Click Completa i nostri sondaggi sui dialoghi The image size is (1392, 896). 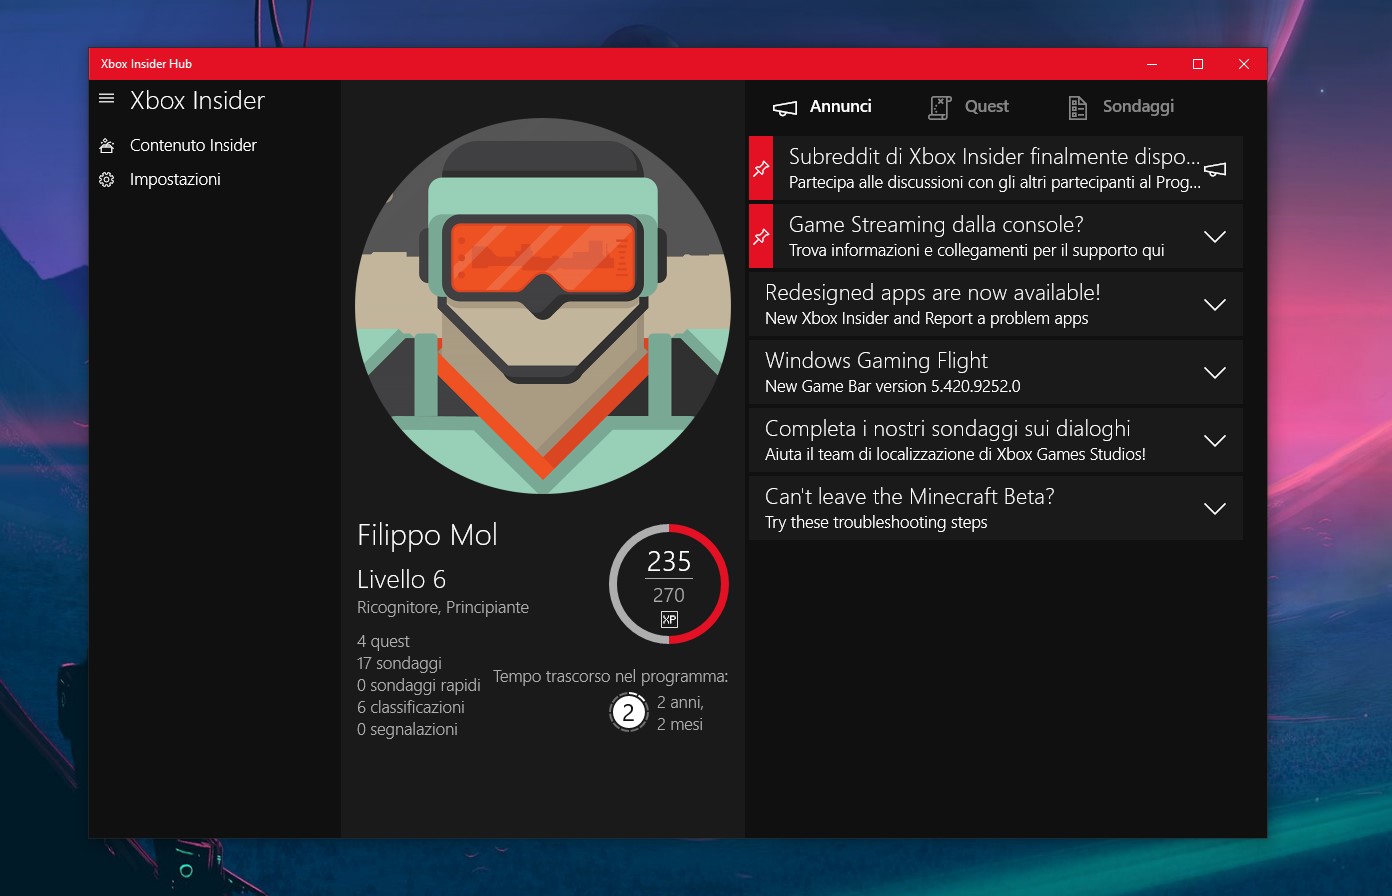(x=948, y=429)
